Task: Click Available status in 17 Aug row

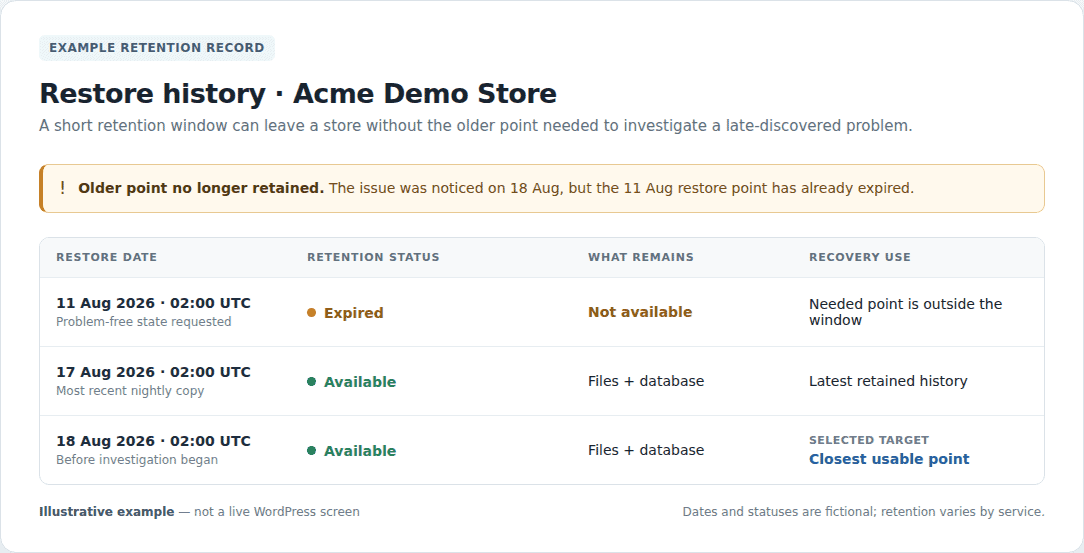Action: click(360, 382)
